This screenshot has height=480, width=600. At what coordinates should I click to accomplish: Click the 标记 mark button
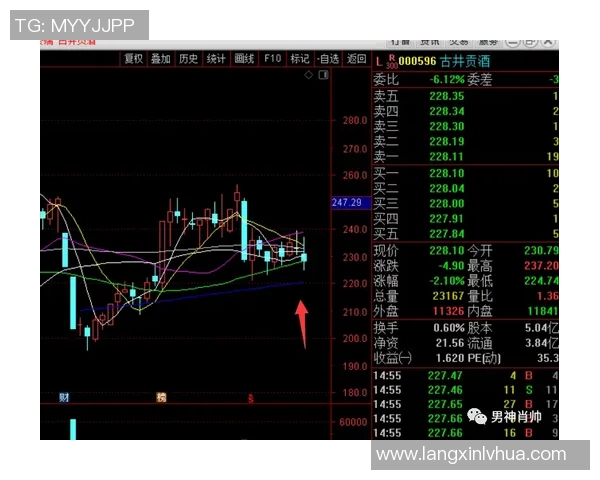(x=300, y=59)
